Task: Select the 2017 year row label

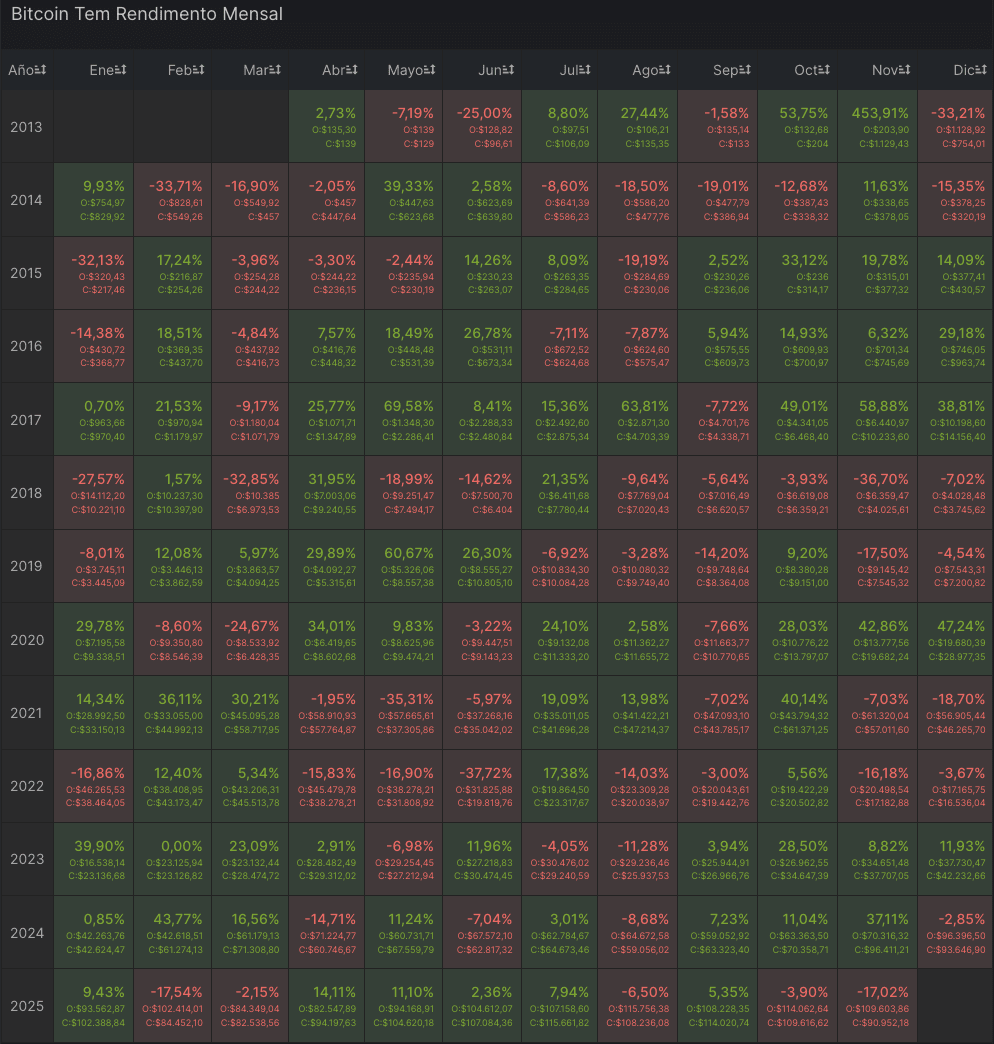Action: tap(26, 420)
